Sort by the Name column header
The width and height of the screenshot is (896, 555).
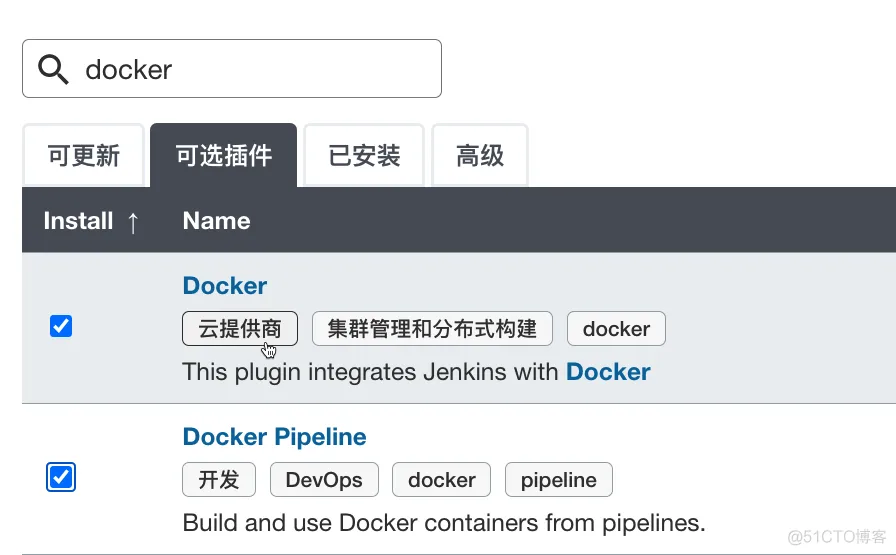[216, 221]
